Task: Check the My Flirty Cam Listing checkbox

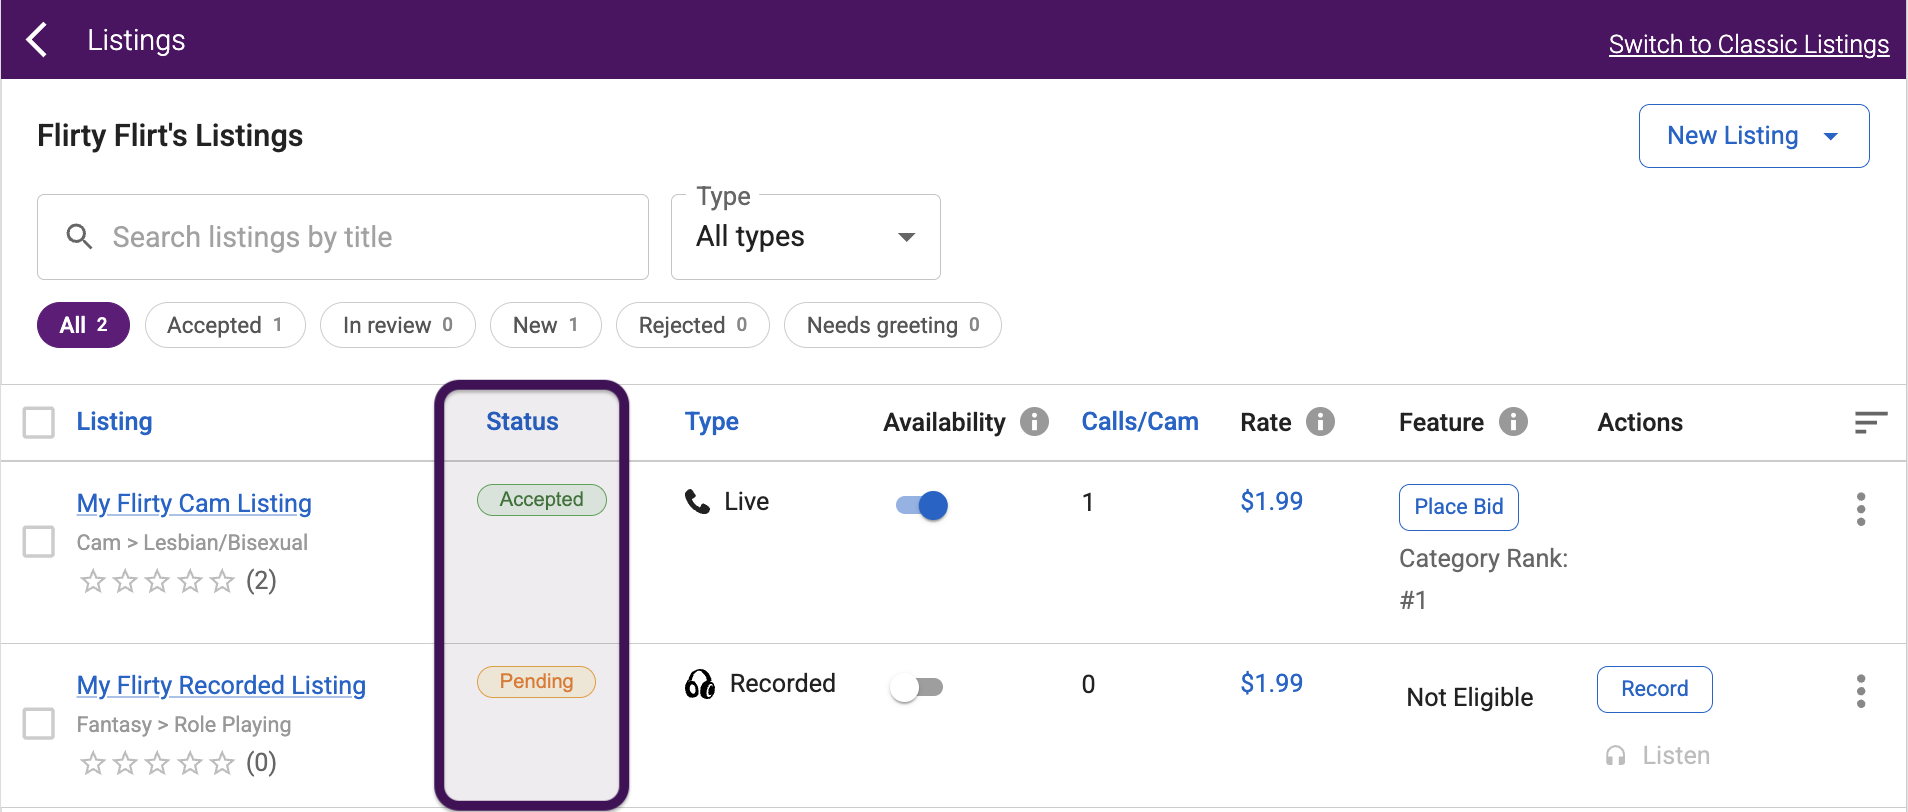Action: click(x=39, y=542)
